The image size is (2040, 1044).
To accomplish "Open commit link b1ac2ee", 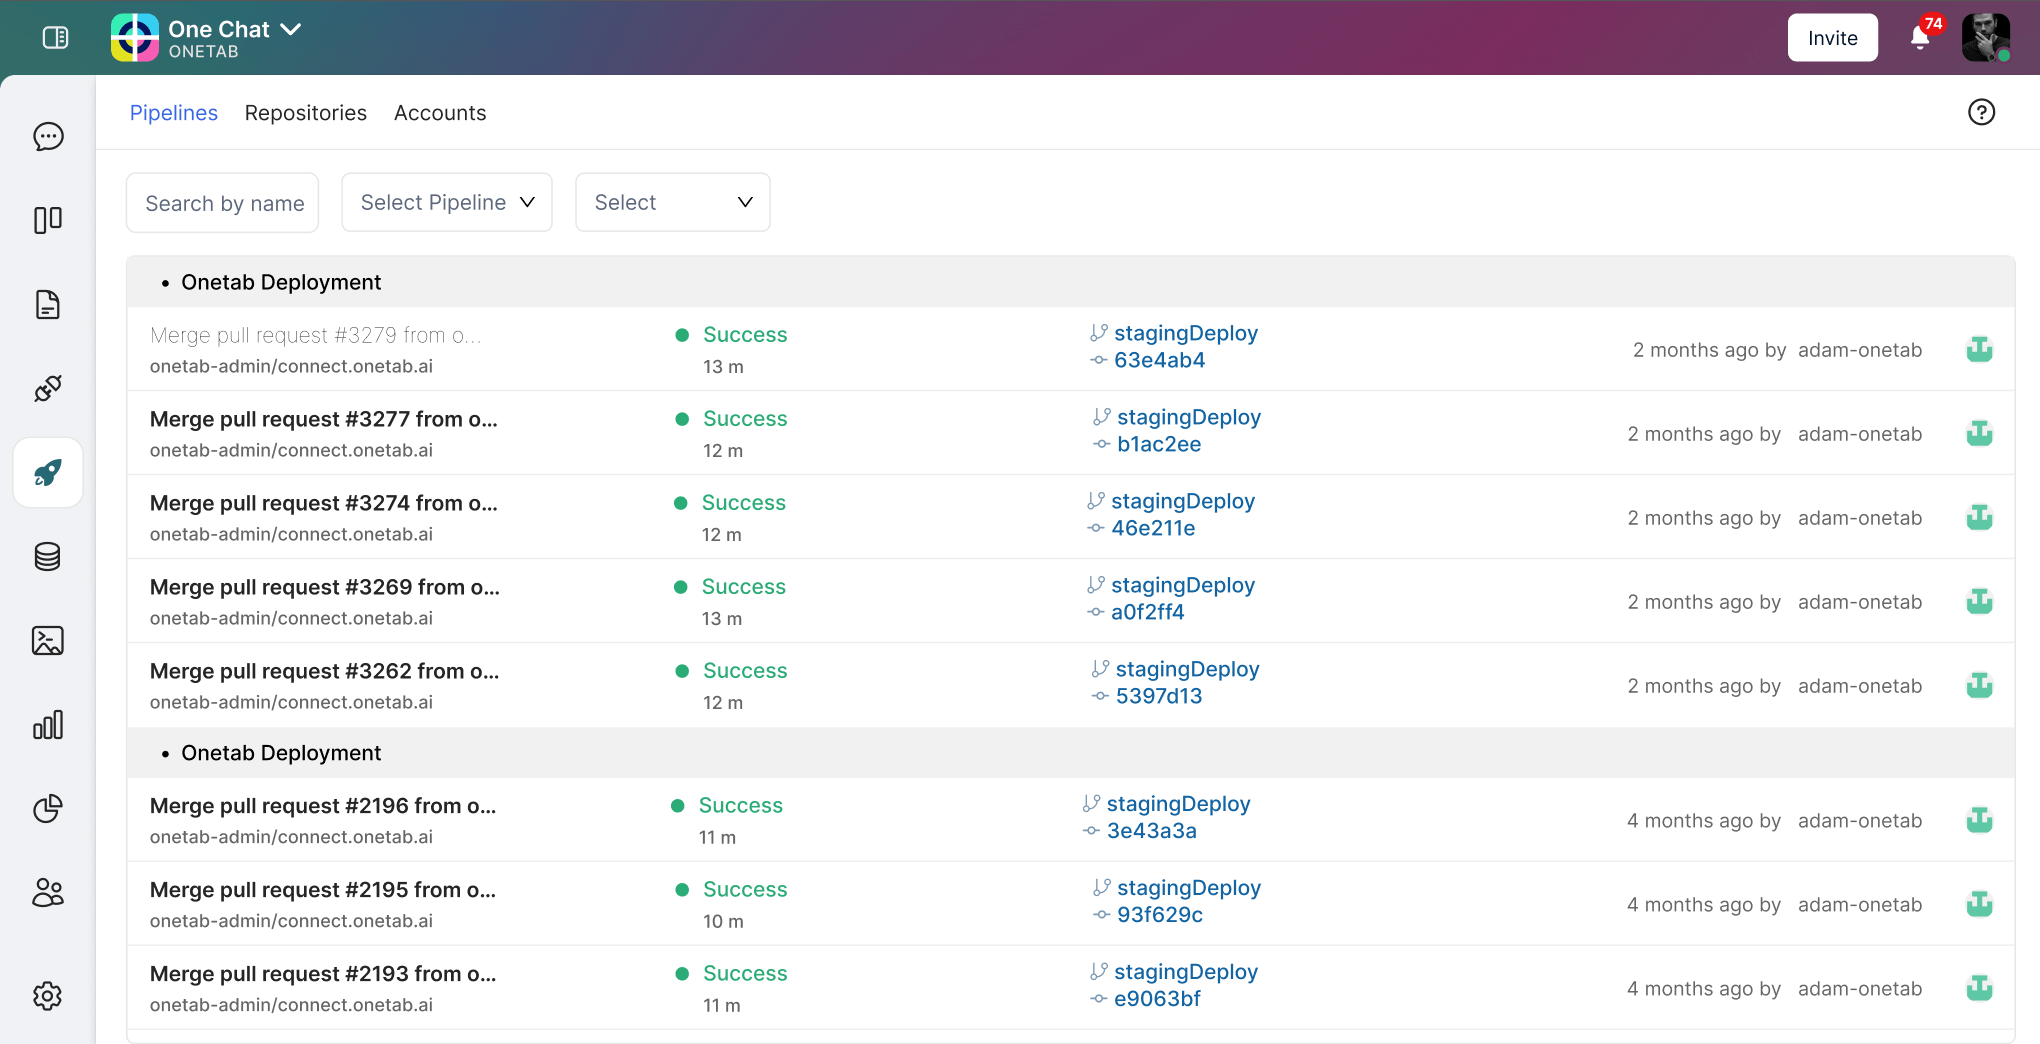I will click(x=1159, y=444).
